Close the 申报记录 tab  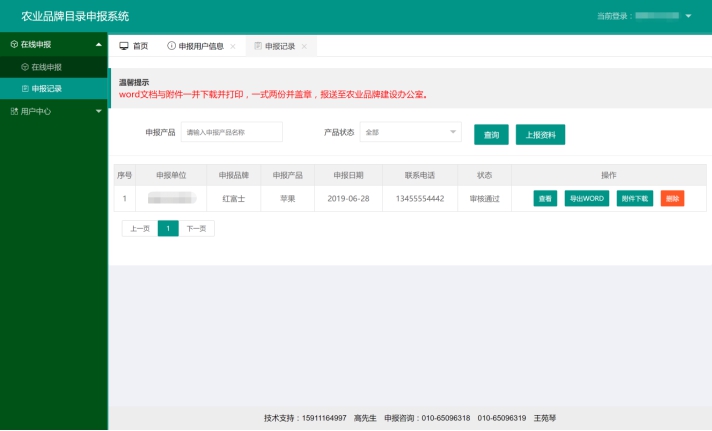(304, 46)
